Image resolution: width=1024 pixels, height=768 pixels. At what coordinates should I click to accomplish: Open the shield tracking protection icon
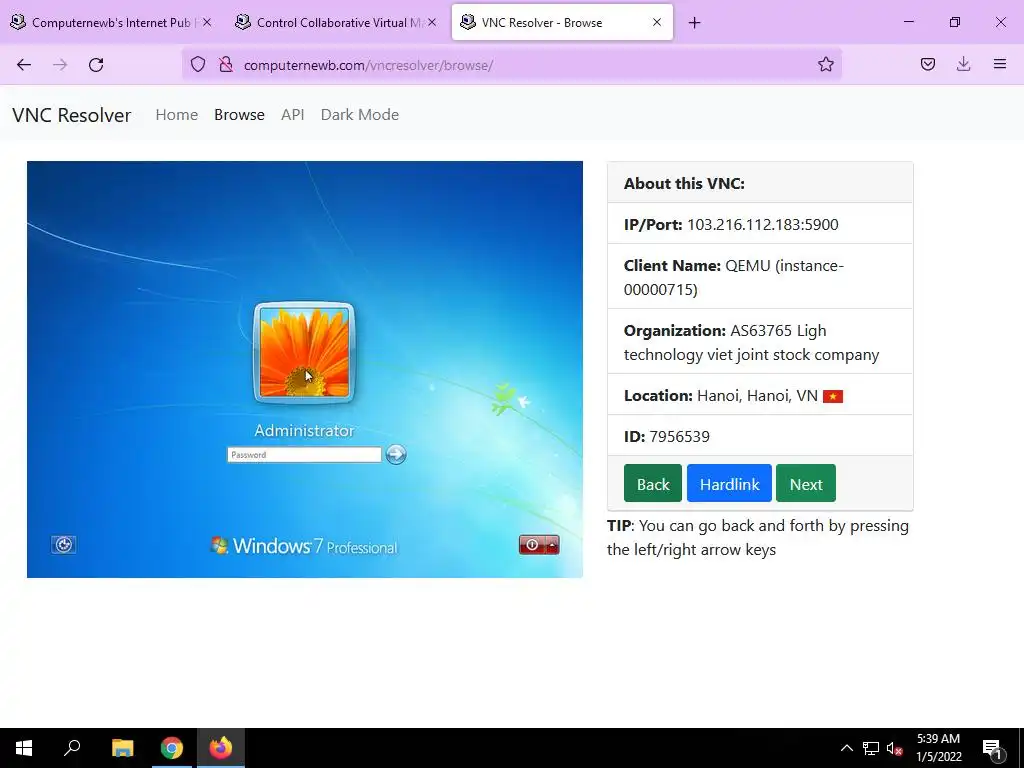click(x=198, y=64)
